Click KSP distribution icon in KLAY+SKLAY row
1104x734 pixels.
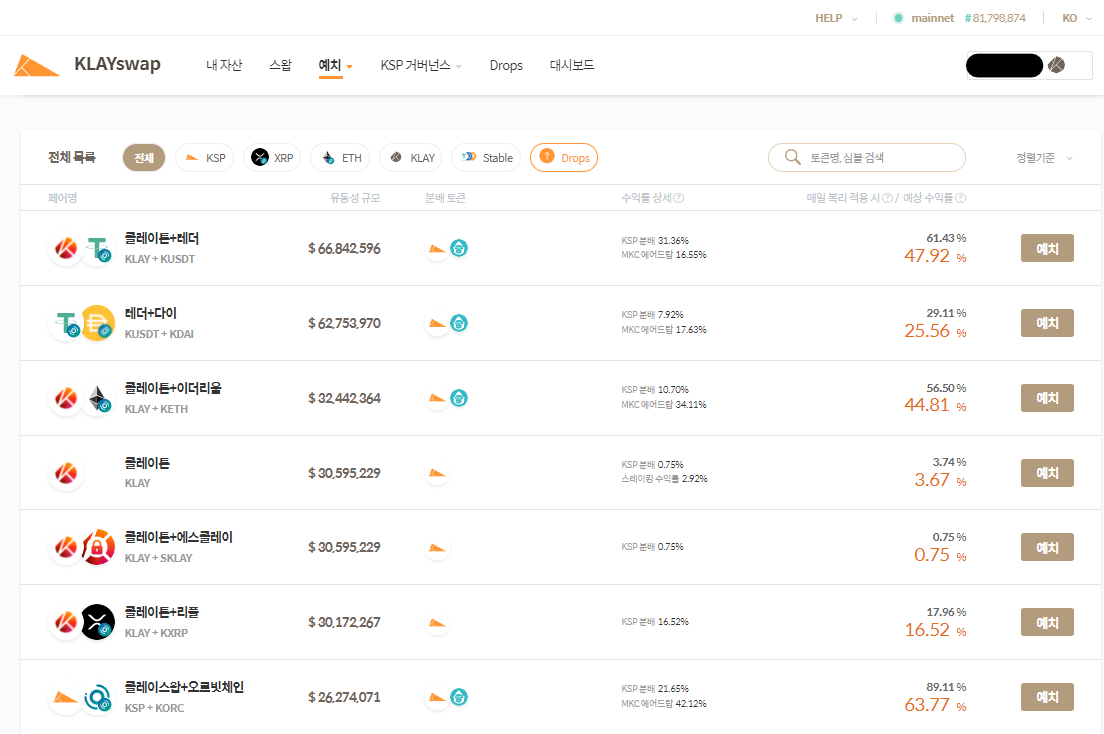click(437, 548)
